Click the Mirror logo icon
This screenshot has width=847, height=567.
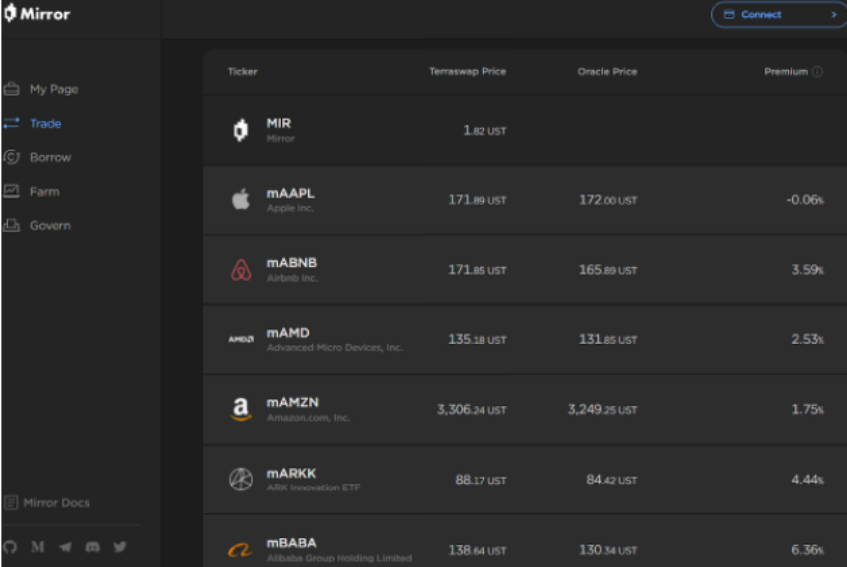tap(10, 13)
